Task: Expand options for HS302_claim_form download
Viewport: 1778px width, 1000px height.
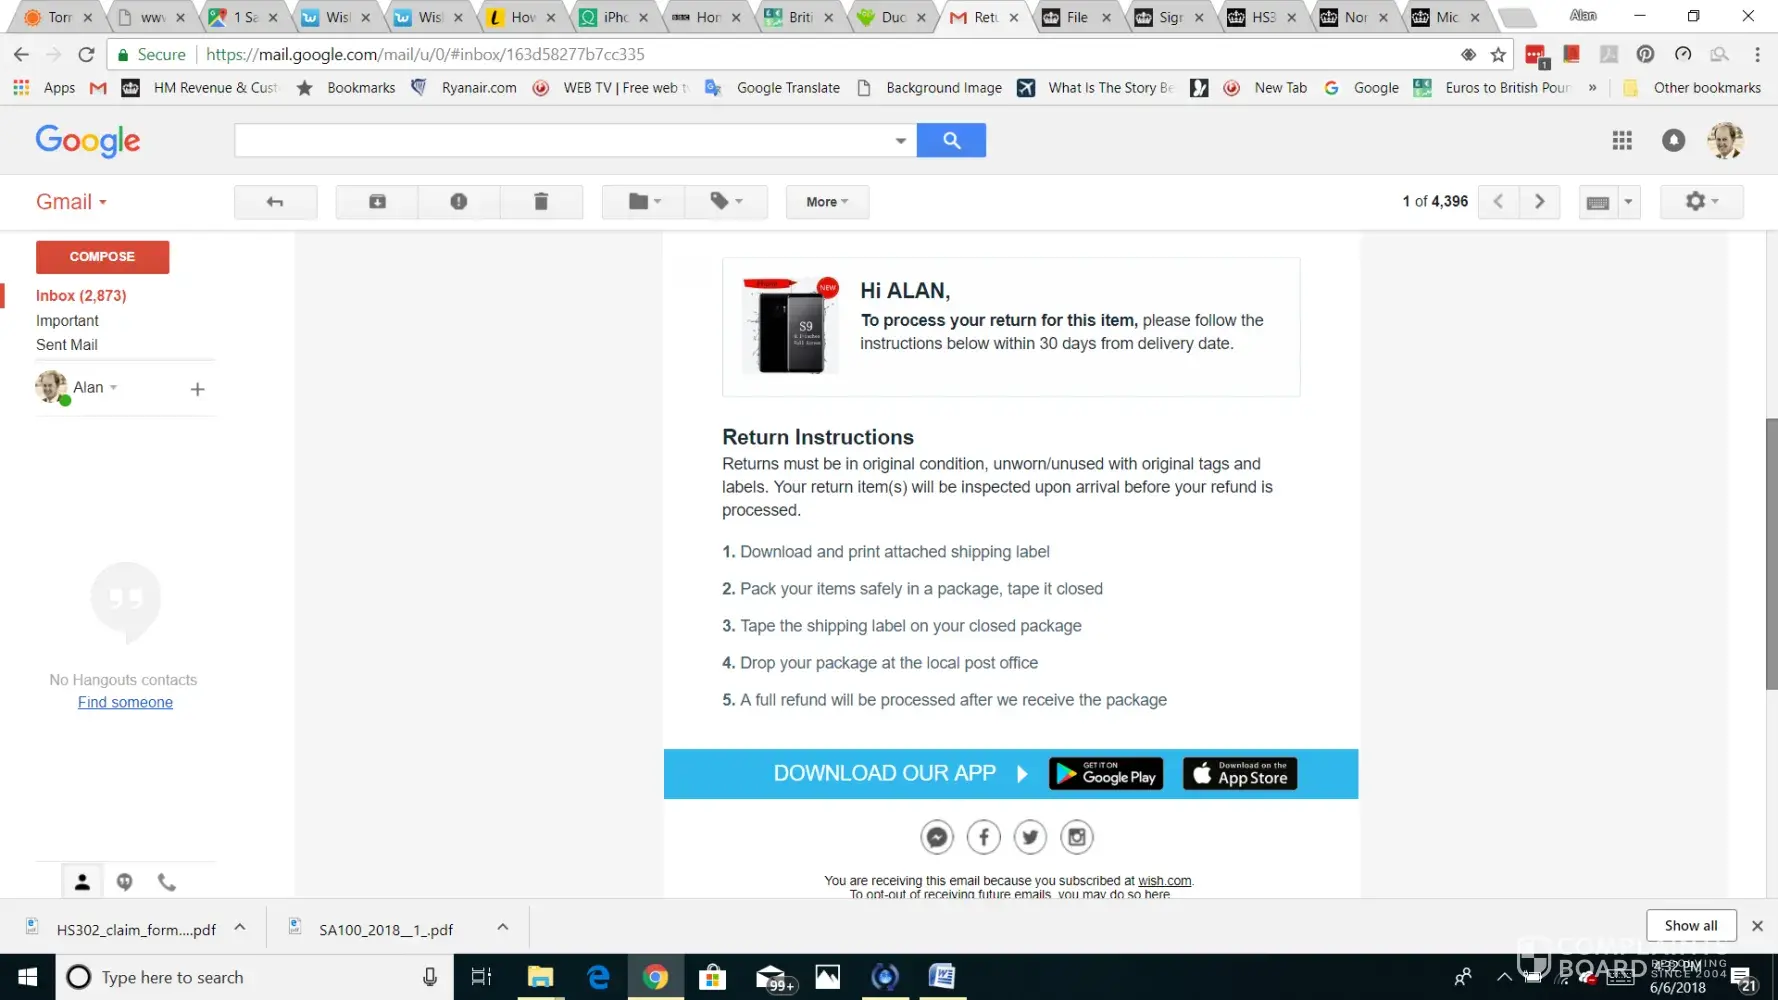Action: pos(240,928)
